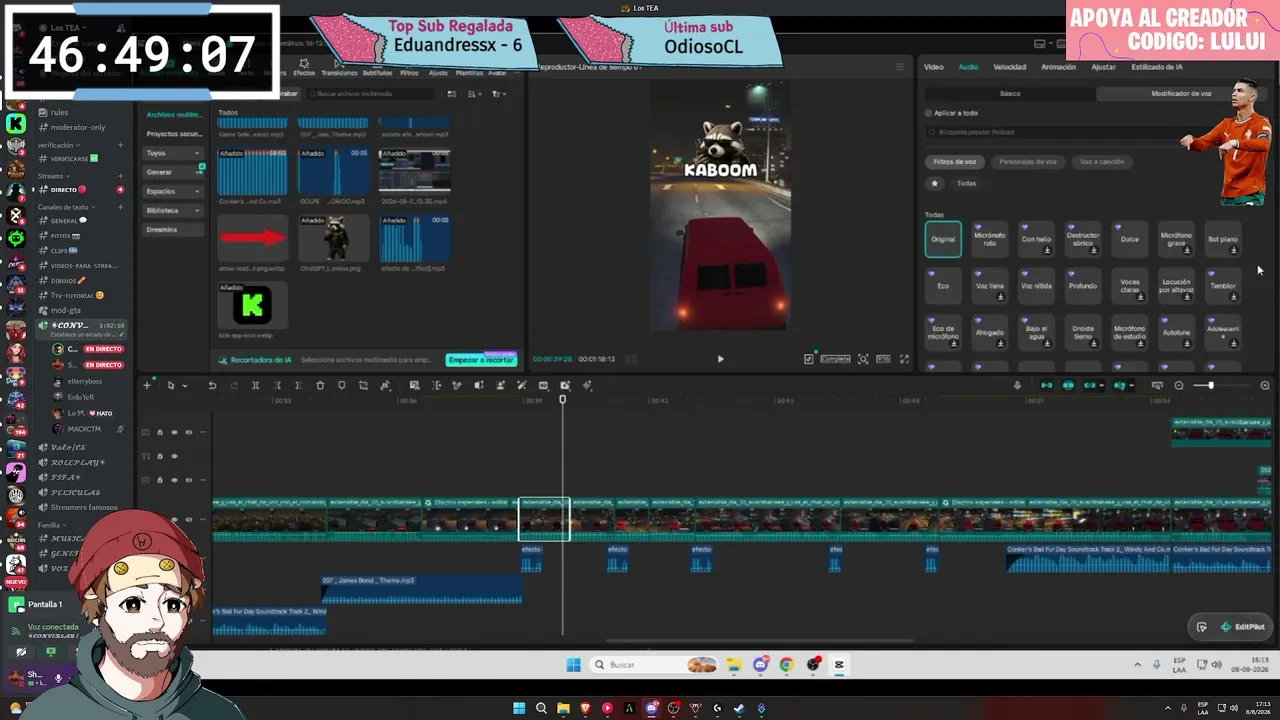This screenshot has height=720, width=1280.
Task: Play the preview in the player panel
Action: [720, 359]
